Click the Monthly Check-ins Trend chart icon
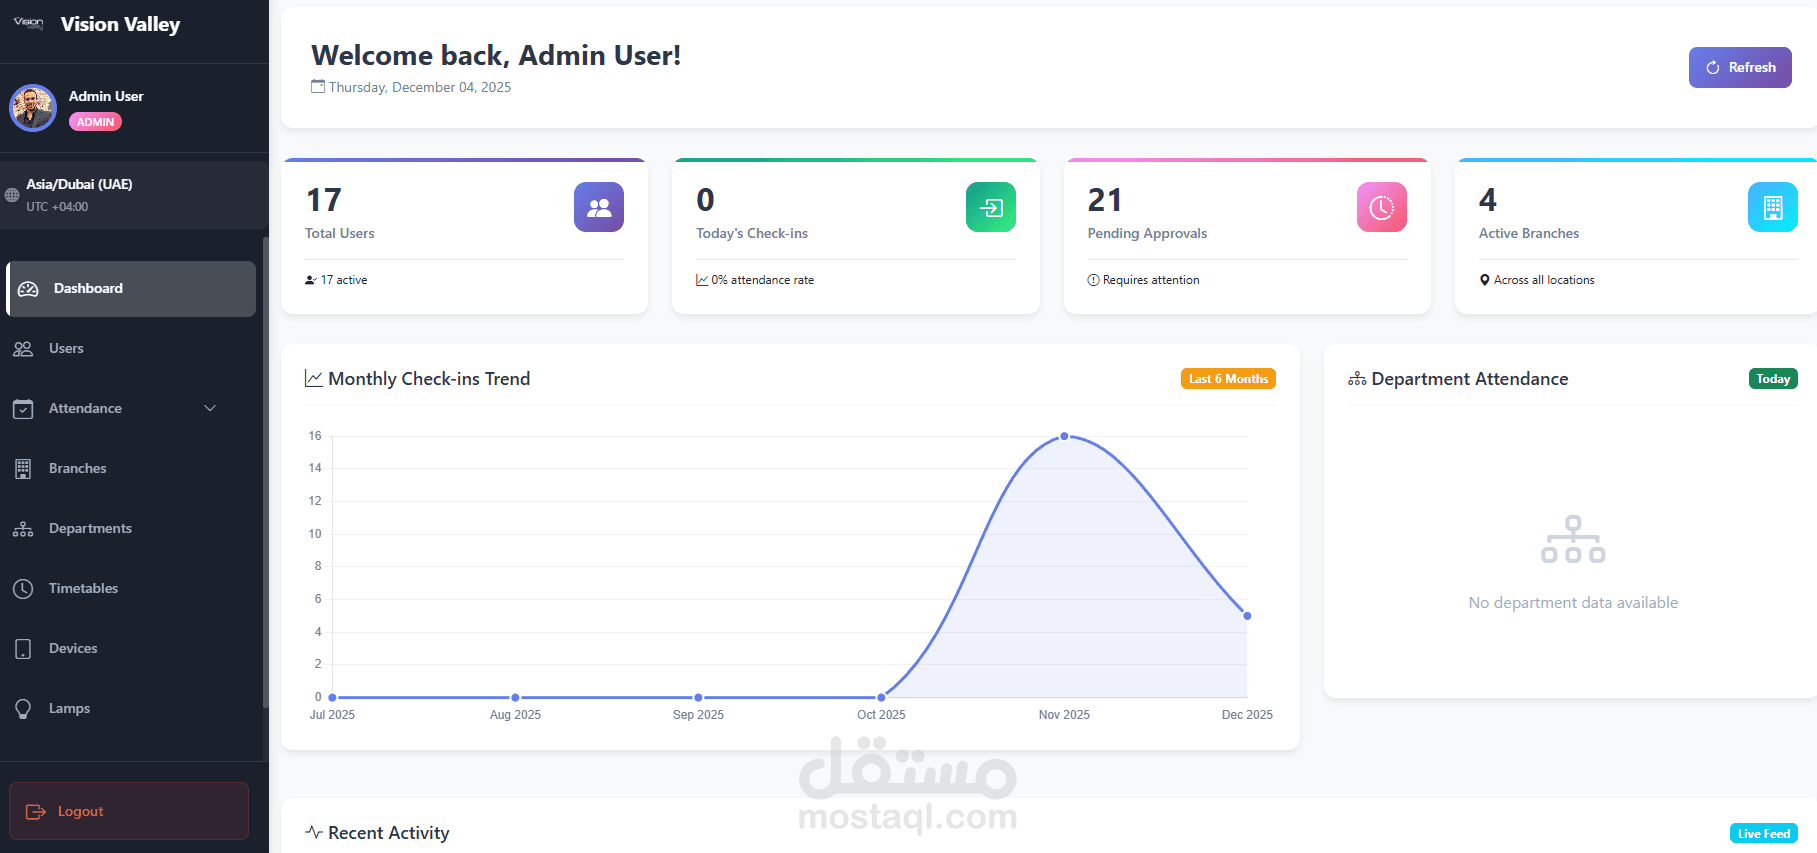Screen dimensions: 1817x853 pyautogui.click(x=314, y=379)
